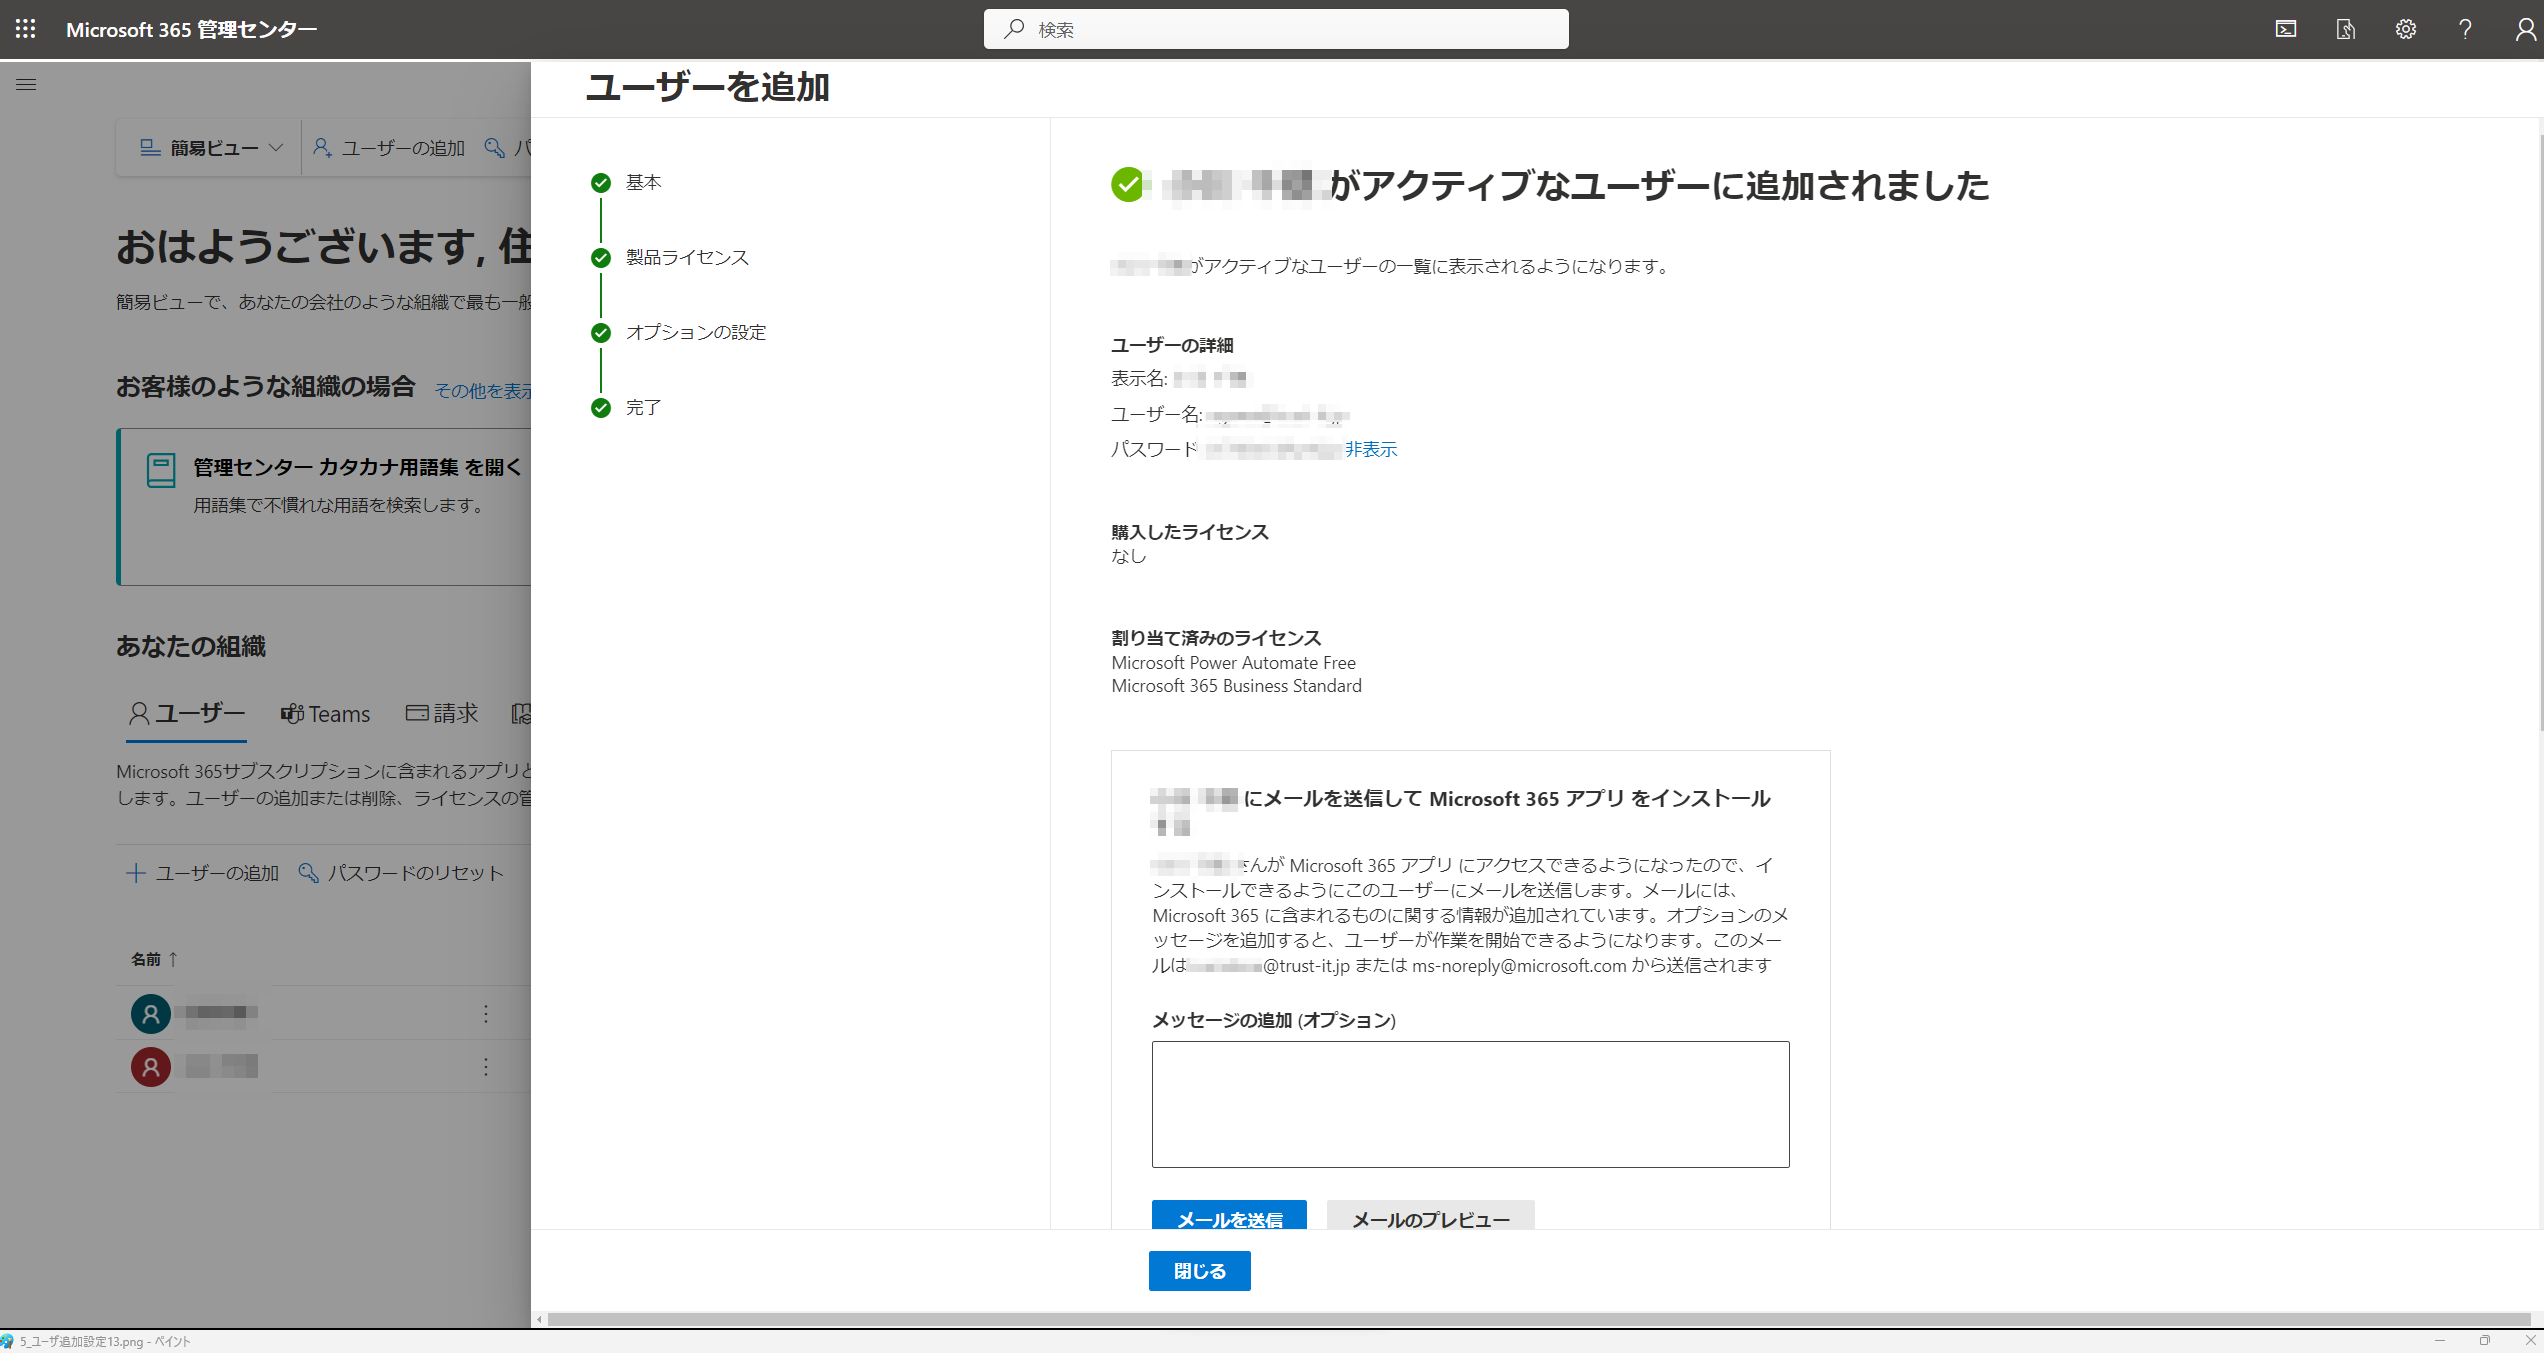Click the green success checkmark icon

[1128, 185]
